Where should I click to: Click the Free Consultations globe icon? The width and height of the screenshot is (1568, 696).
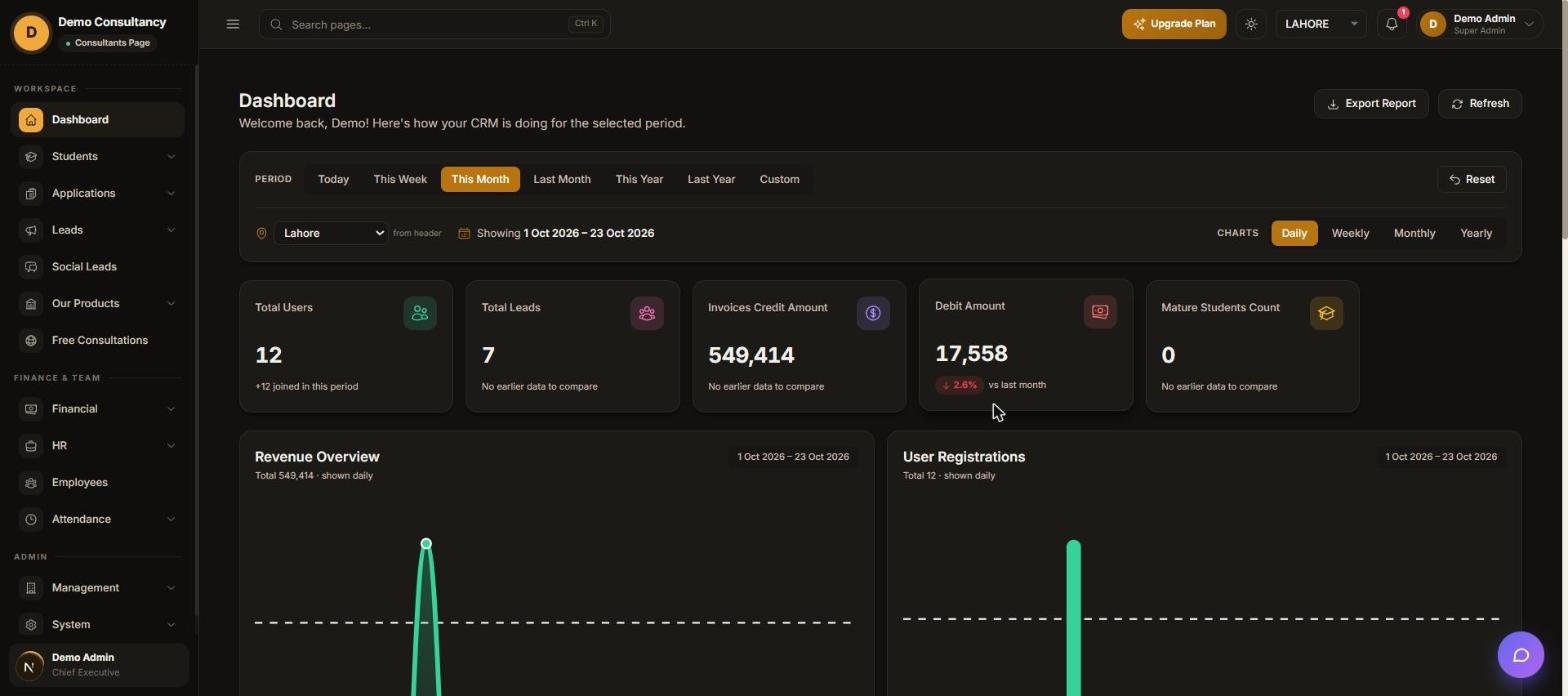click(31, 340)
